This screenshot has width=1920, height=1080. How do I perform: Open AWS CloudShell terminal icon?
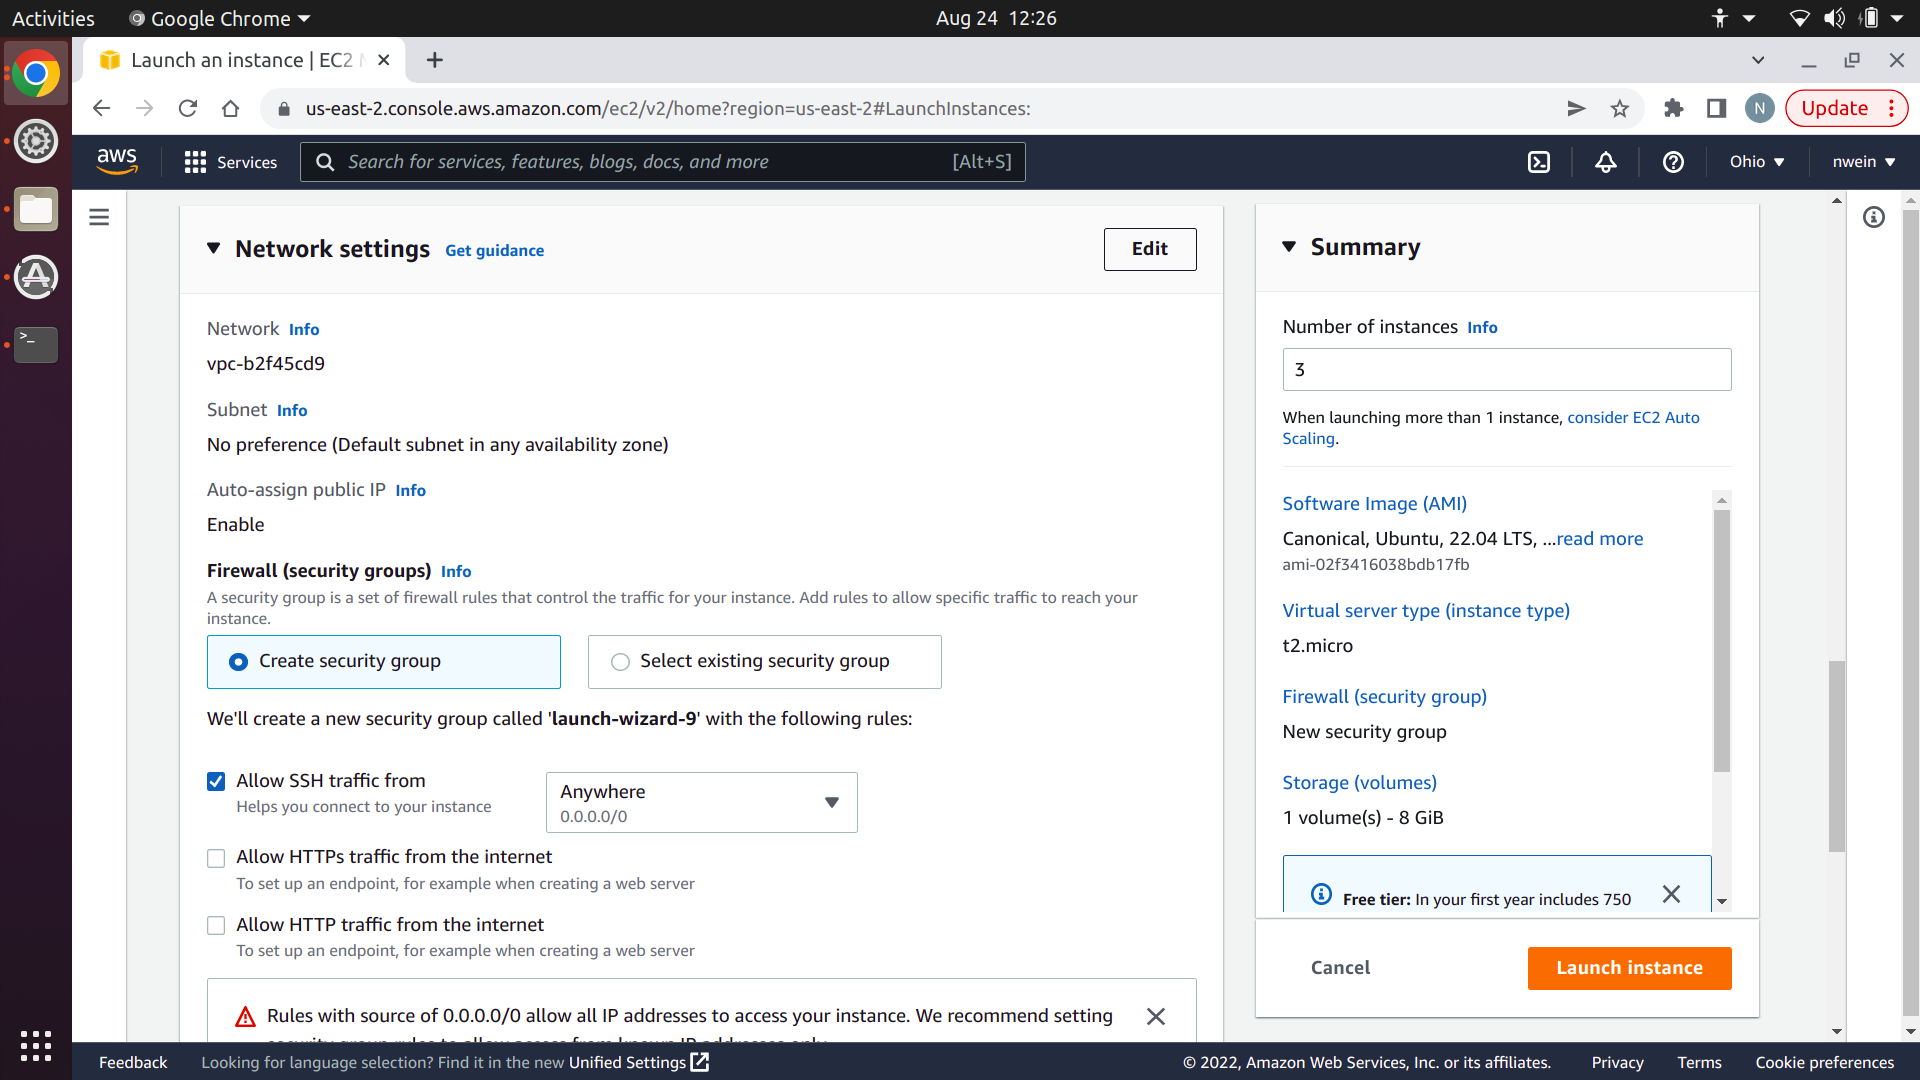pos(1539,162)
